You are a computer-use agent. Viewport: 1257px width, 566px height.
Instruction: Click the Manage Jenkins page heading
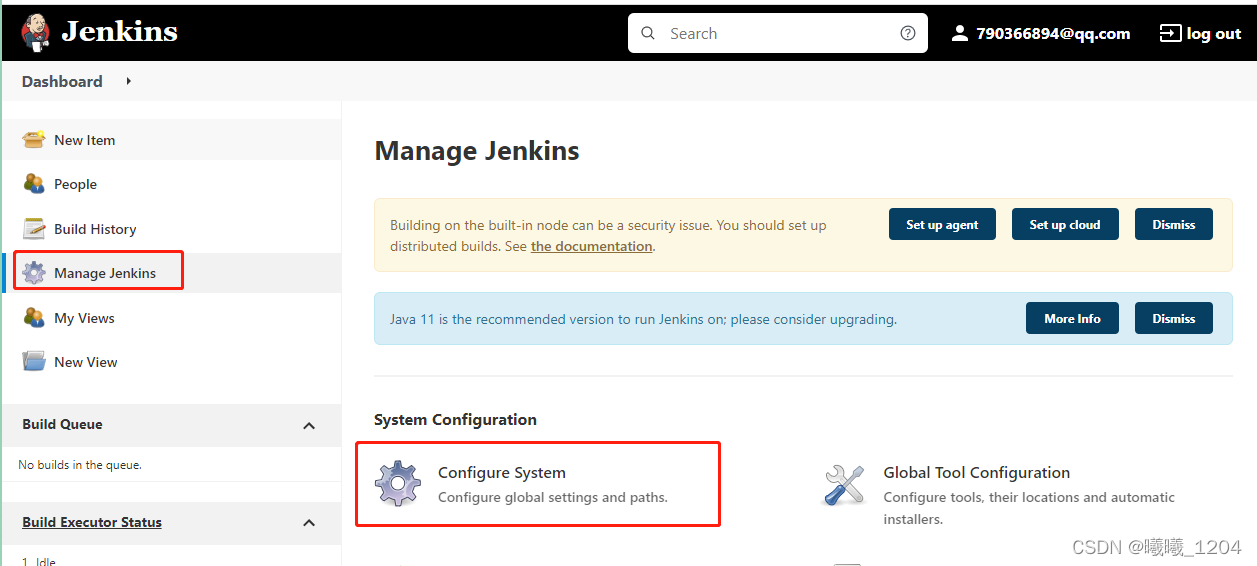point(477,151)
